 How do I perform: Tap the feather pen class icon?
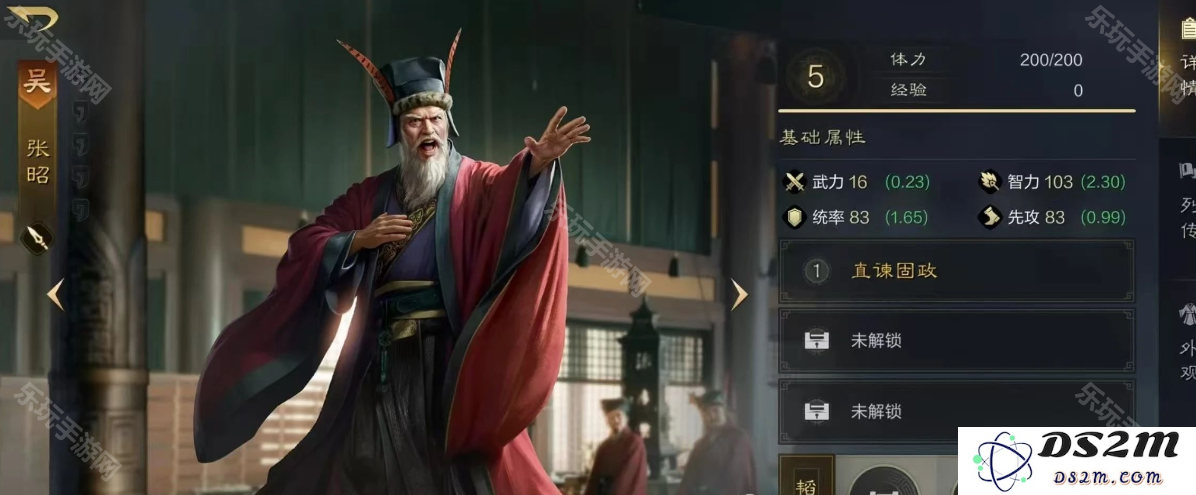[38, 237]
